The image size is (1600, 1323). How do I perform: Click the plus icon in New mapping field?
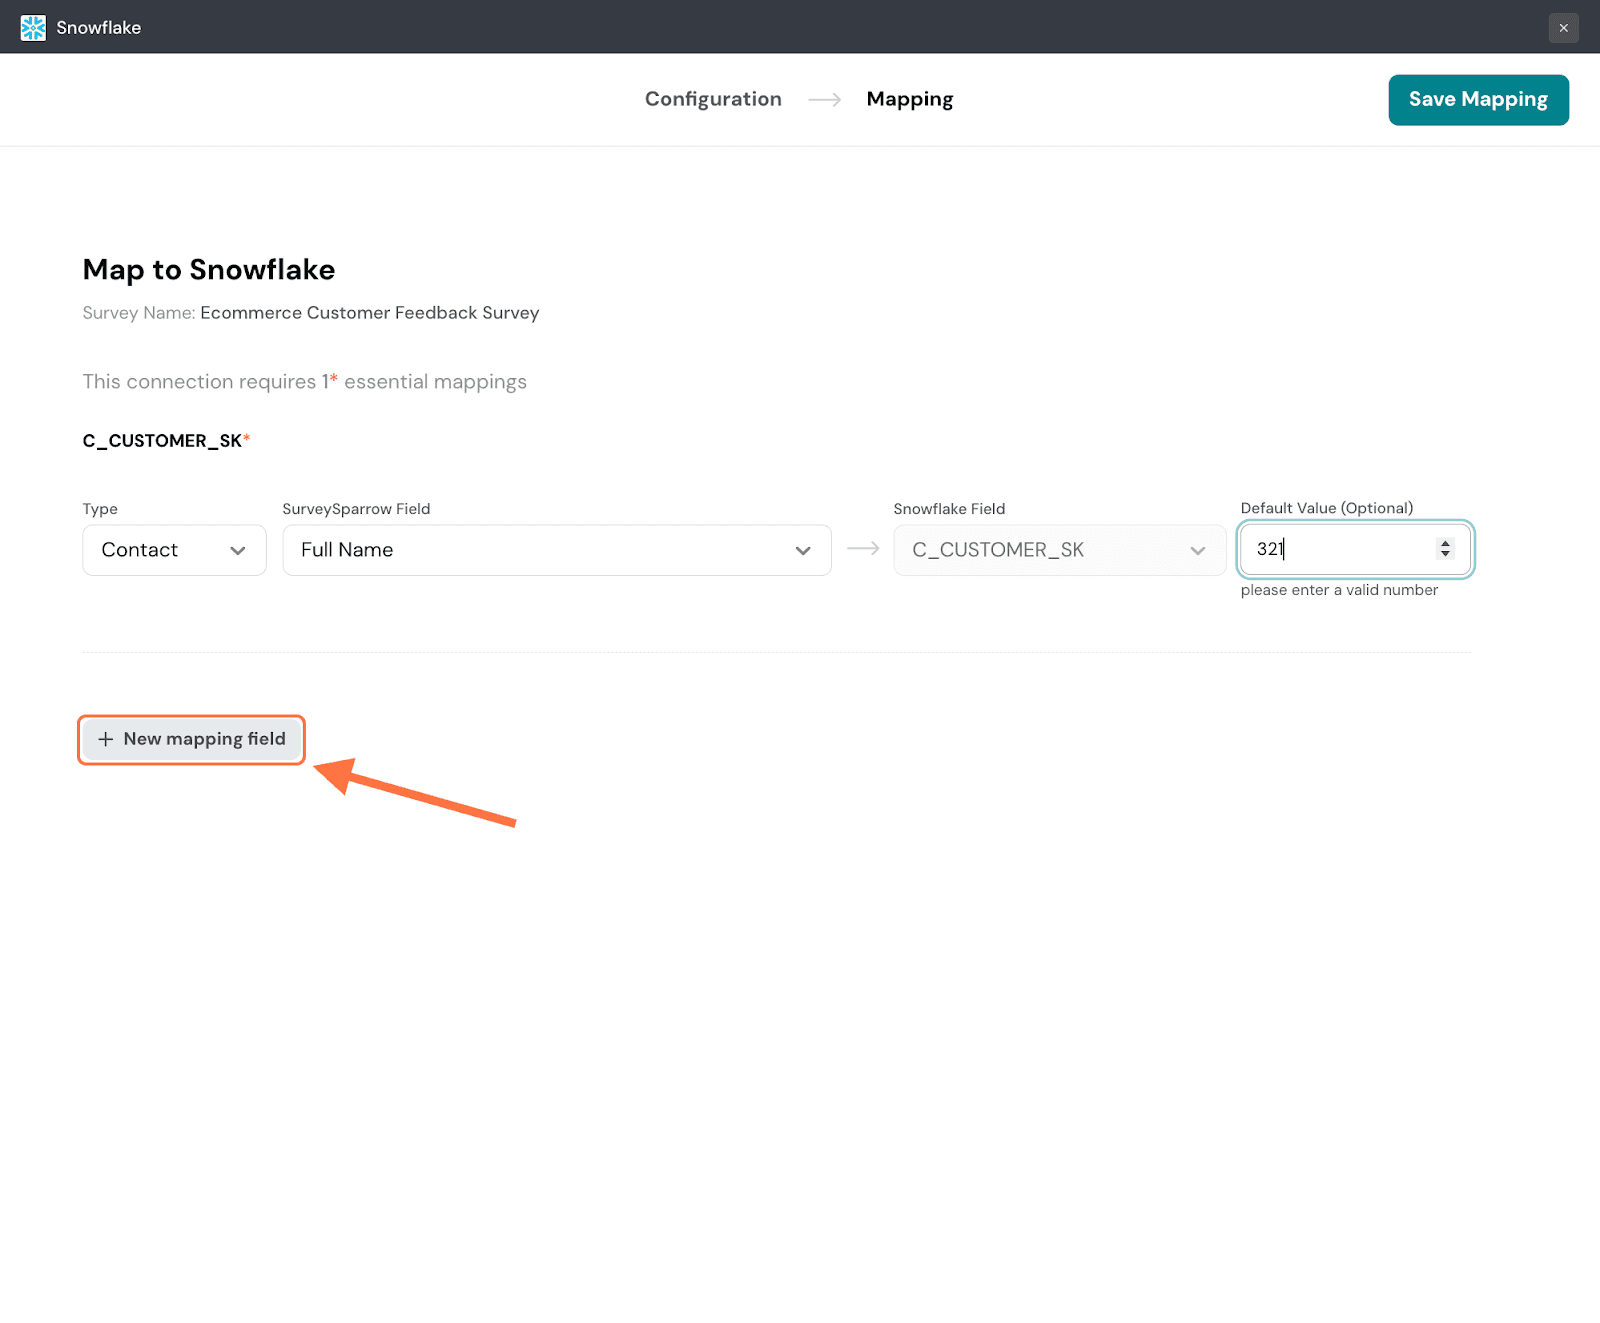(x=105, y=739)
